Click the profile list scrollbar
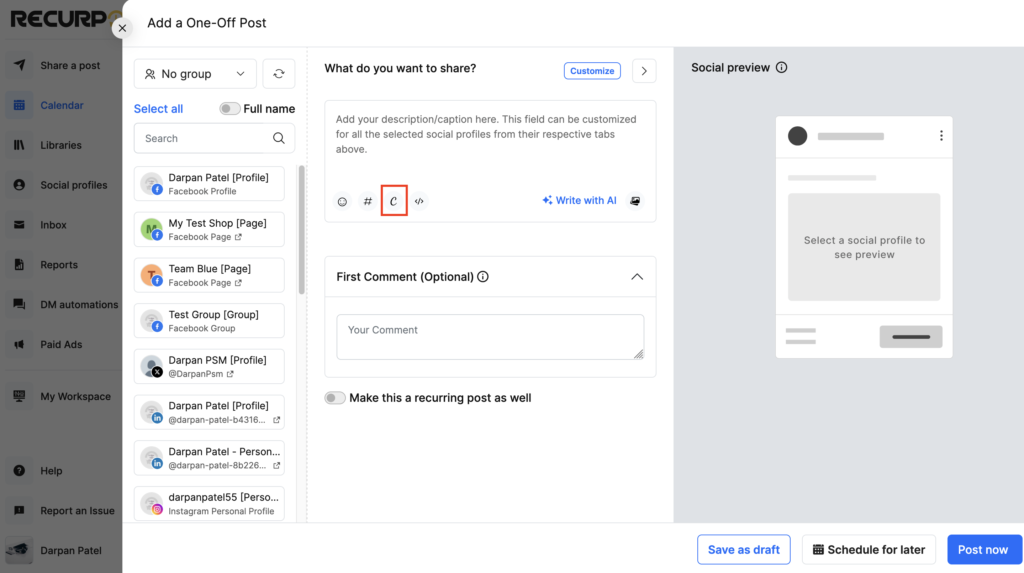 pos(301,229)
